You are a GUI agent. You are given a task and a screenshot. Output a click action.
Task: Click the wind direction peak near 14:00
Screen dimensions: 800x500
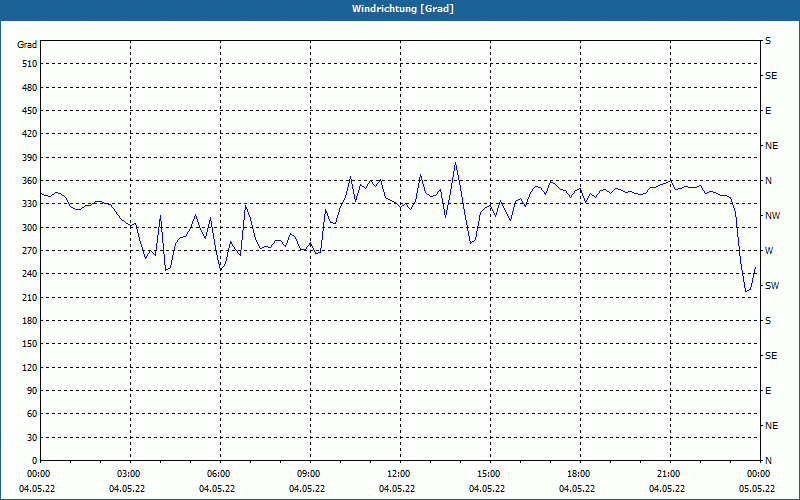click(455, 163)
